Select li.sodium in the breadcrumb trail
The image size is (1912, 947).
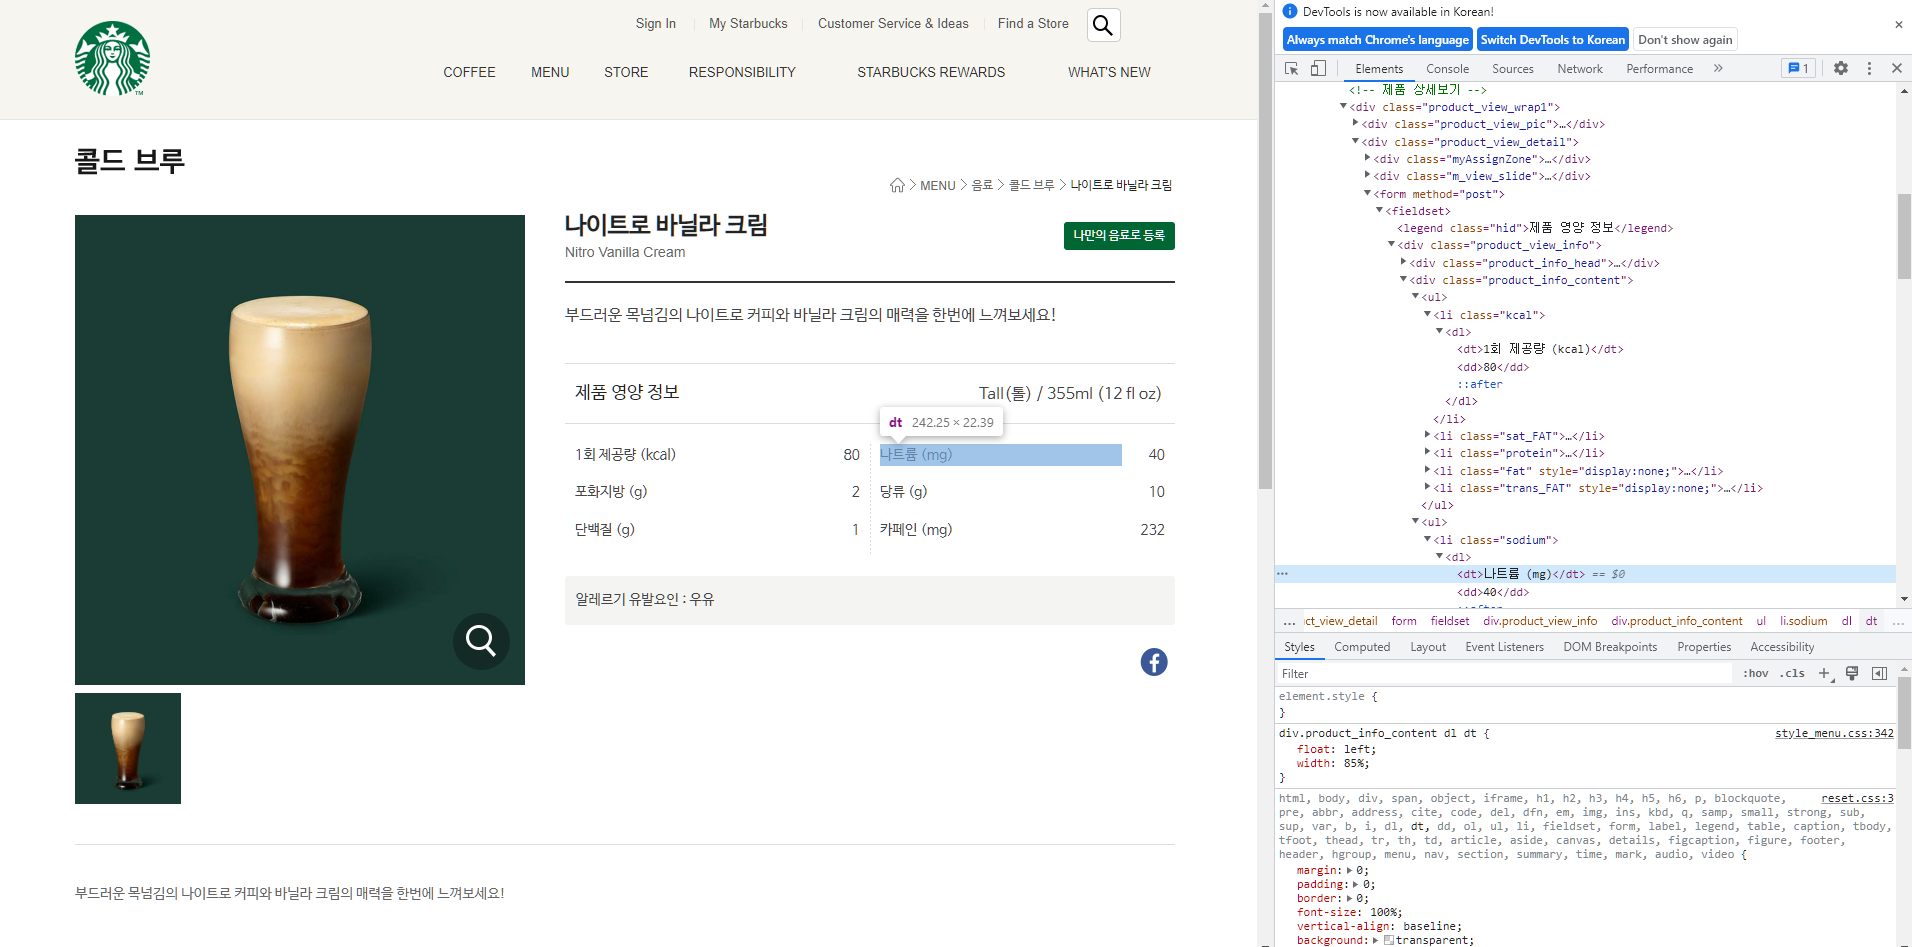coord(1803,621)
